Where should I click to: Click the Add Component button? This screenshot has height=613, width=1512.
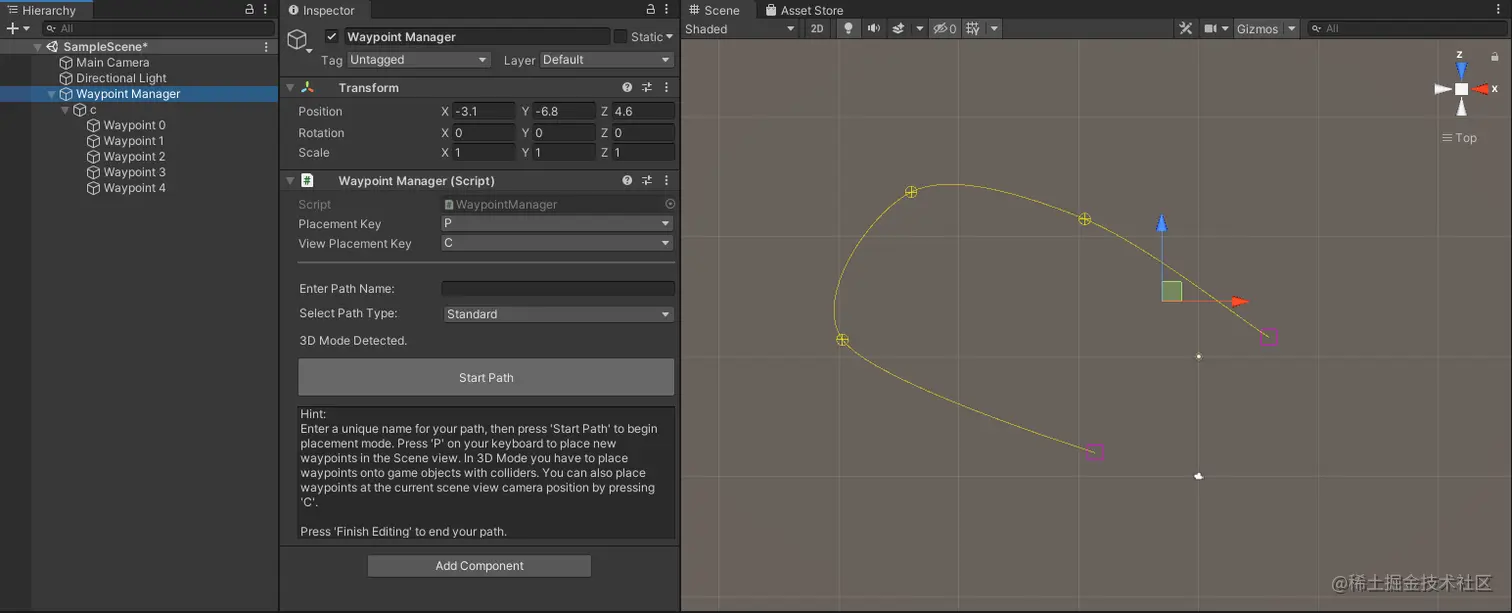478,566
